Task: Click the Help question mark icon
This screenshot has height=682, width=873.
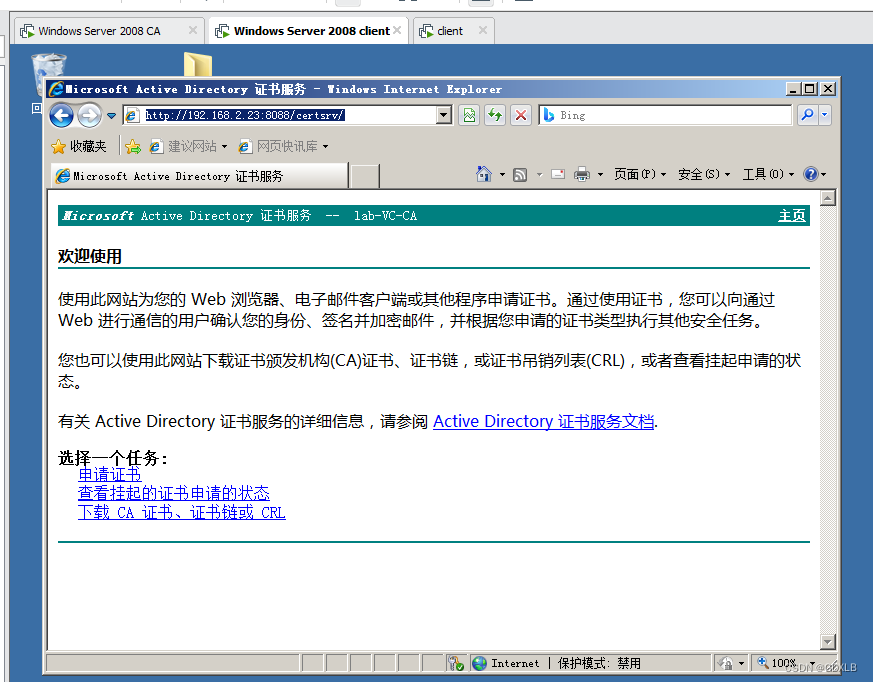Action: pyautogui.click(x=811, y=174)
